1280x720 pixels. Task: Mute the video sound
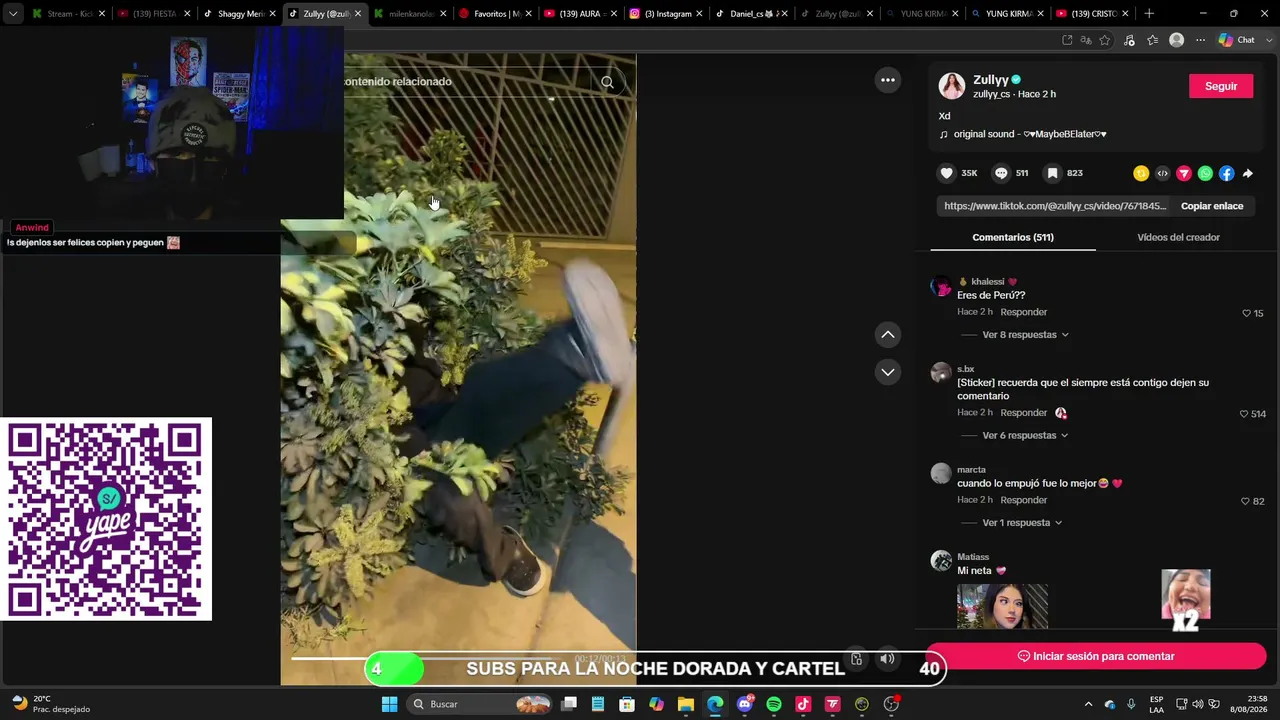click(887, 659)
